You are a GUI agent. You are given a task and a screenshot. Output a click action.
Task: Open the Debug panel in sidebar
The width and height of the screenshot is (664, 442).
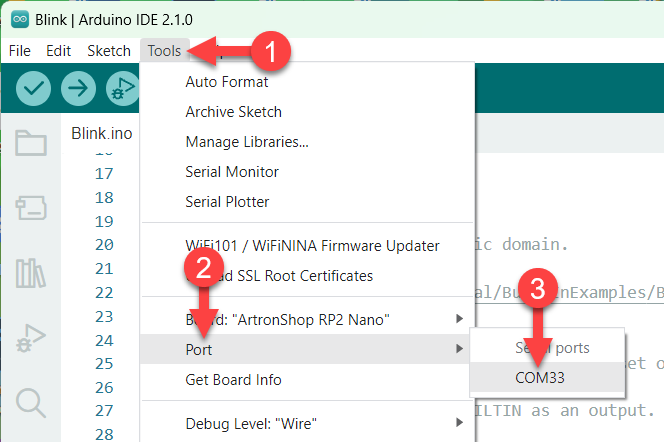pos(31,339)
